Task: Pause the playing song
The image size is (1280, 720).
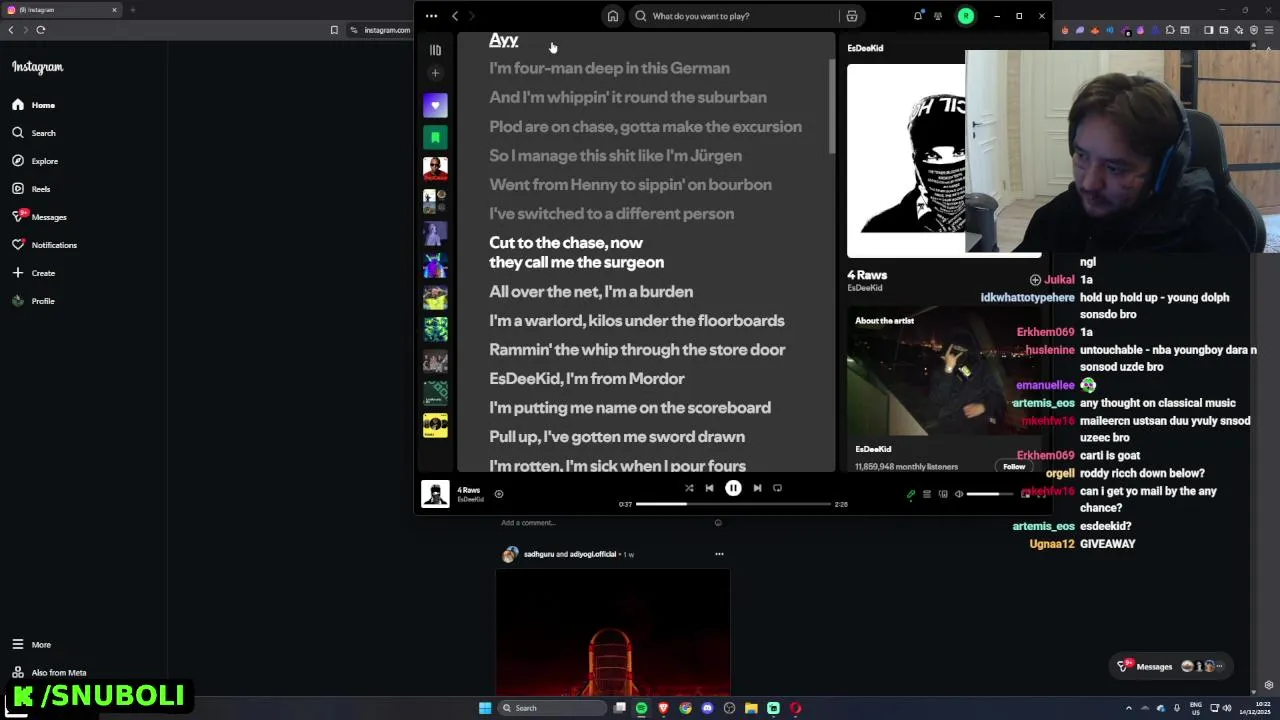Action: [733, 488]
